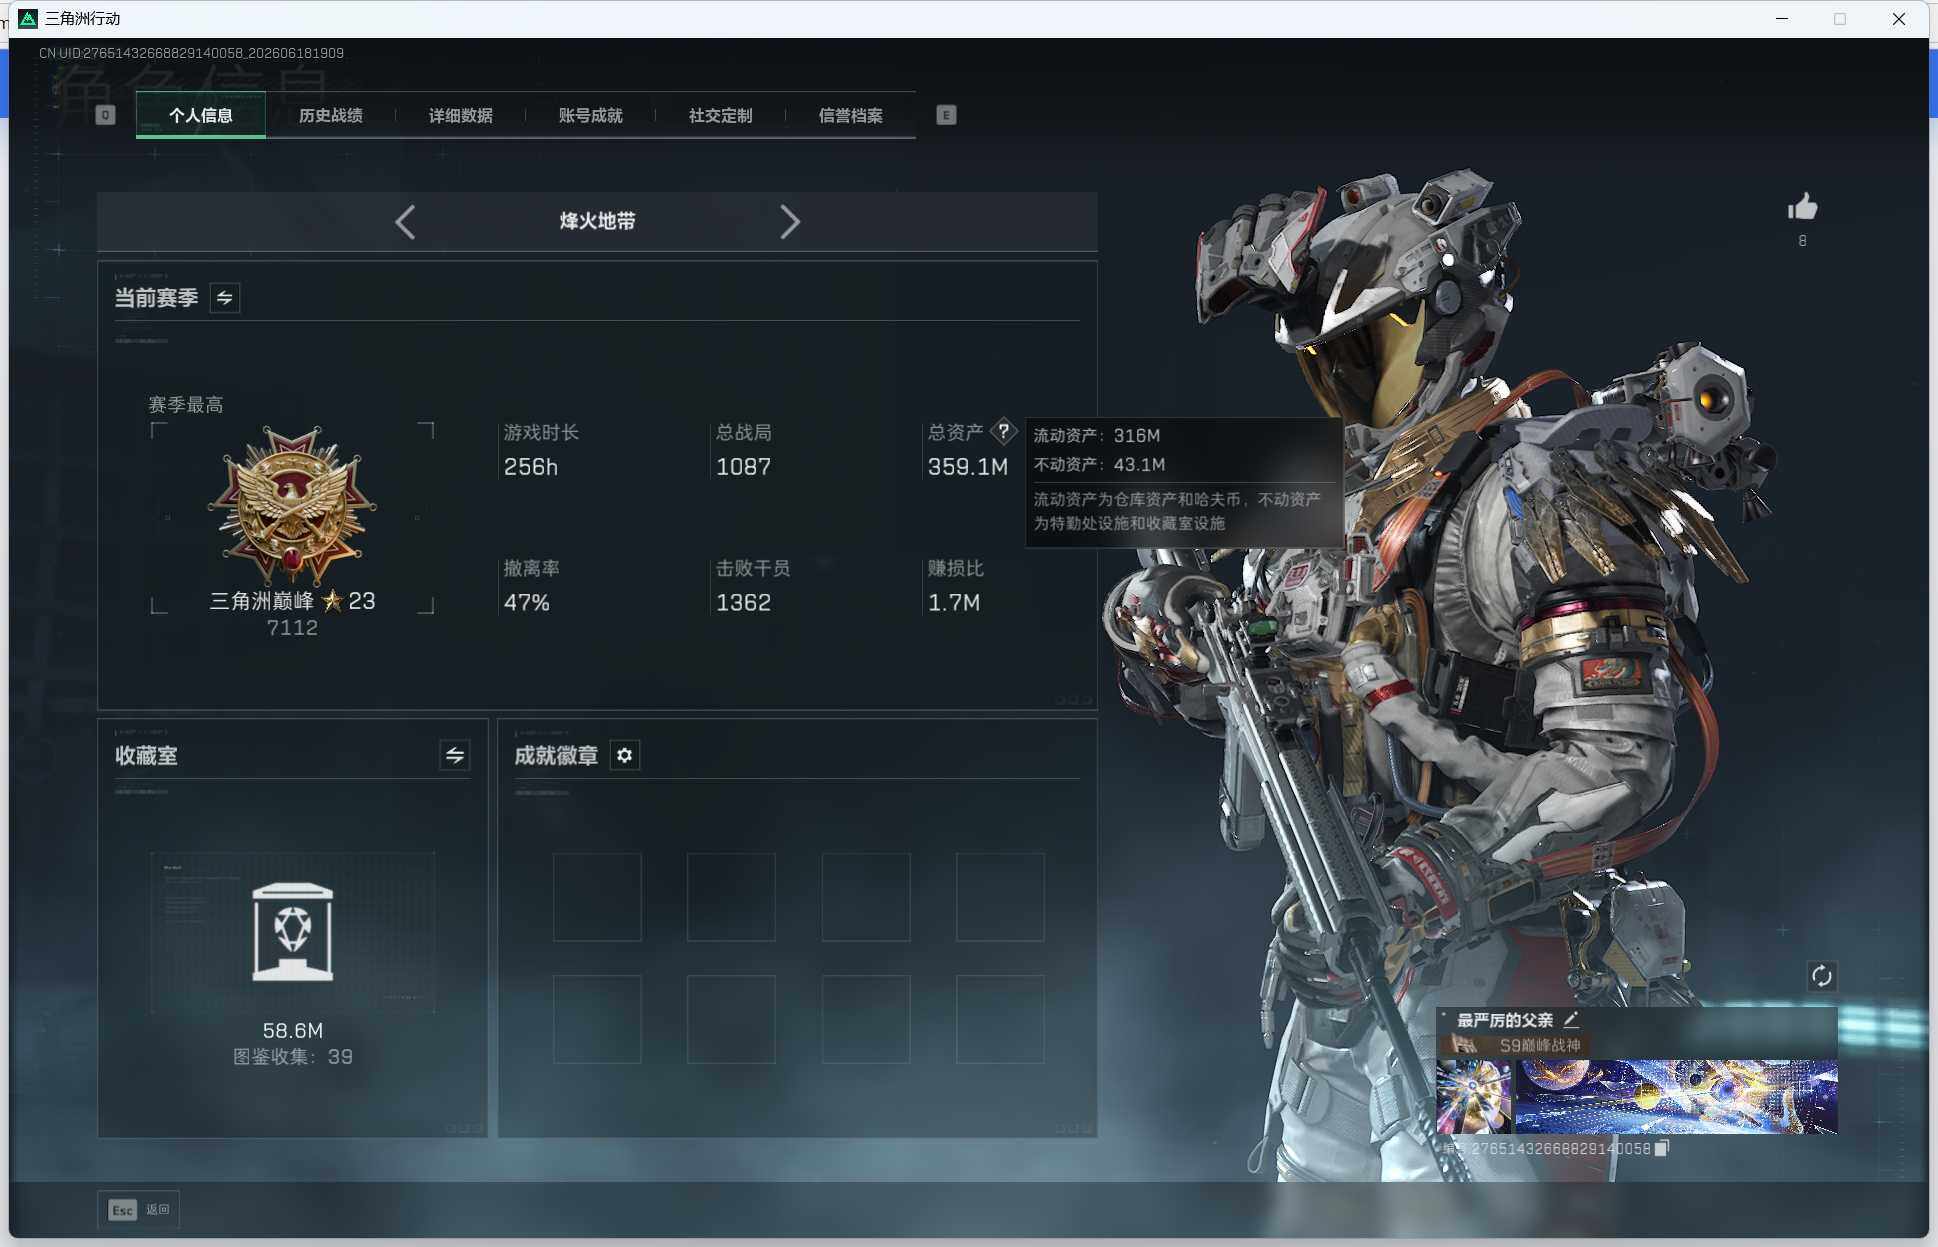The image size is (1938, 1247).
Task: Select the 个人信息 tab
Action: point(201,115)
